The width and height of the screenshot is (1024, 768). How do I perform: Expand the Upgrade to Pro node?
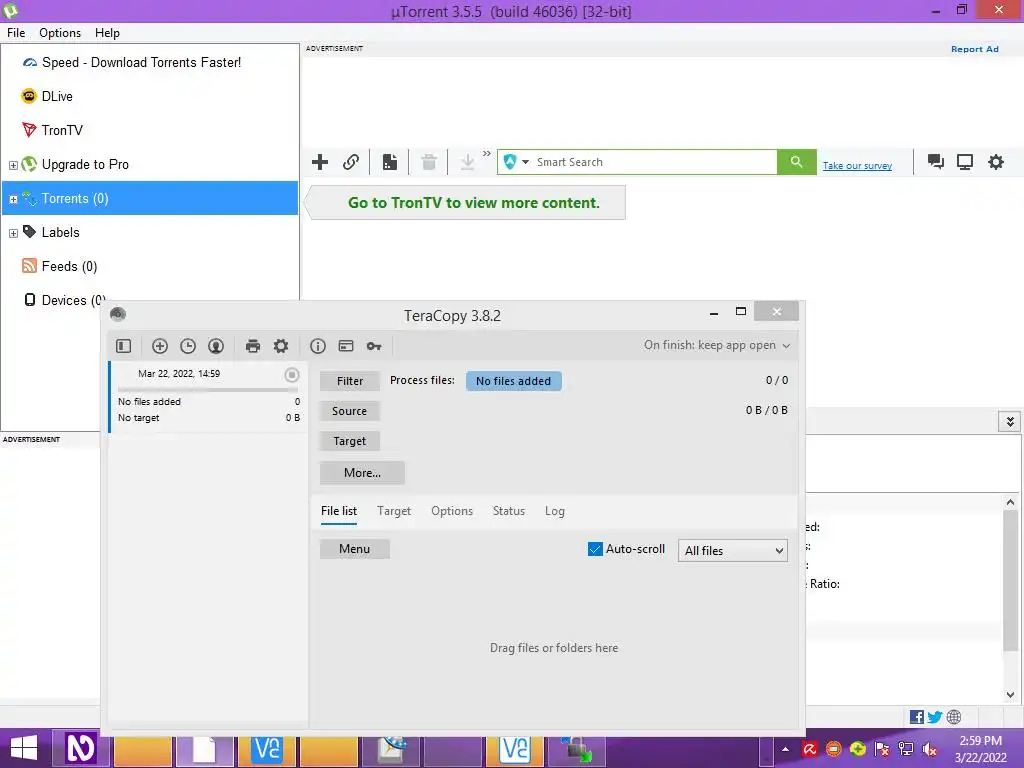pyautogui.click(x=13, y=165)
